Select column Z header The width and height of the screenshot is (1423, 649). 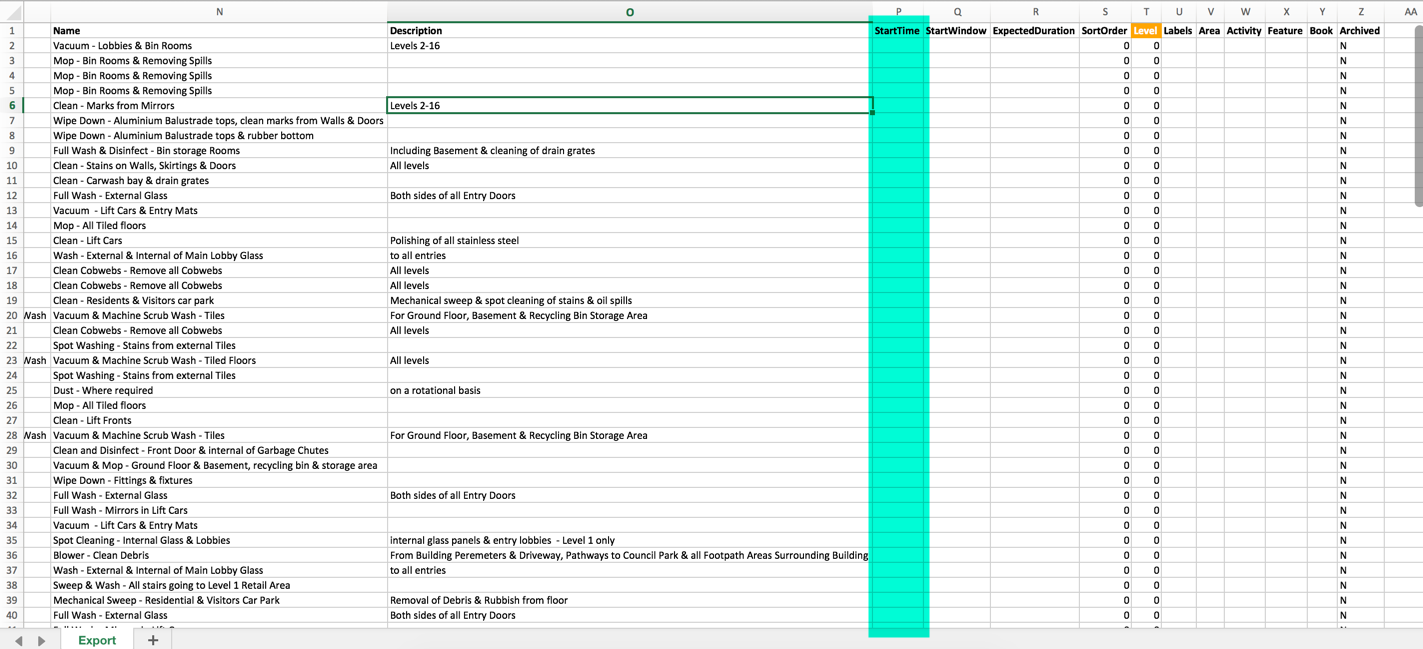click(1360, 12)
